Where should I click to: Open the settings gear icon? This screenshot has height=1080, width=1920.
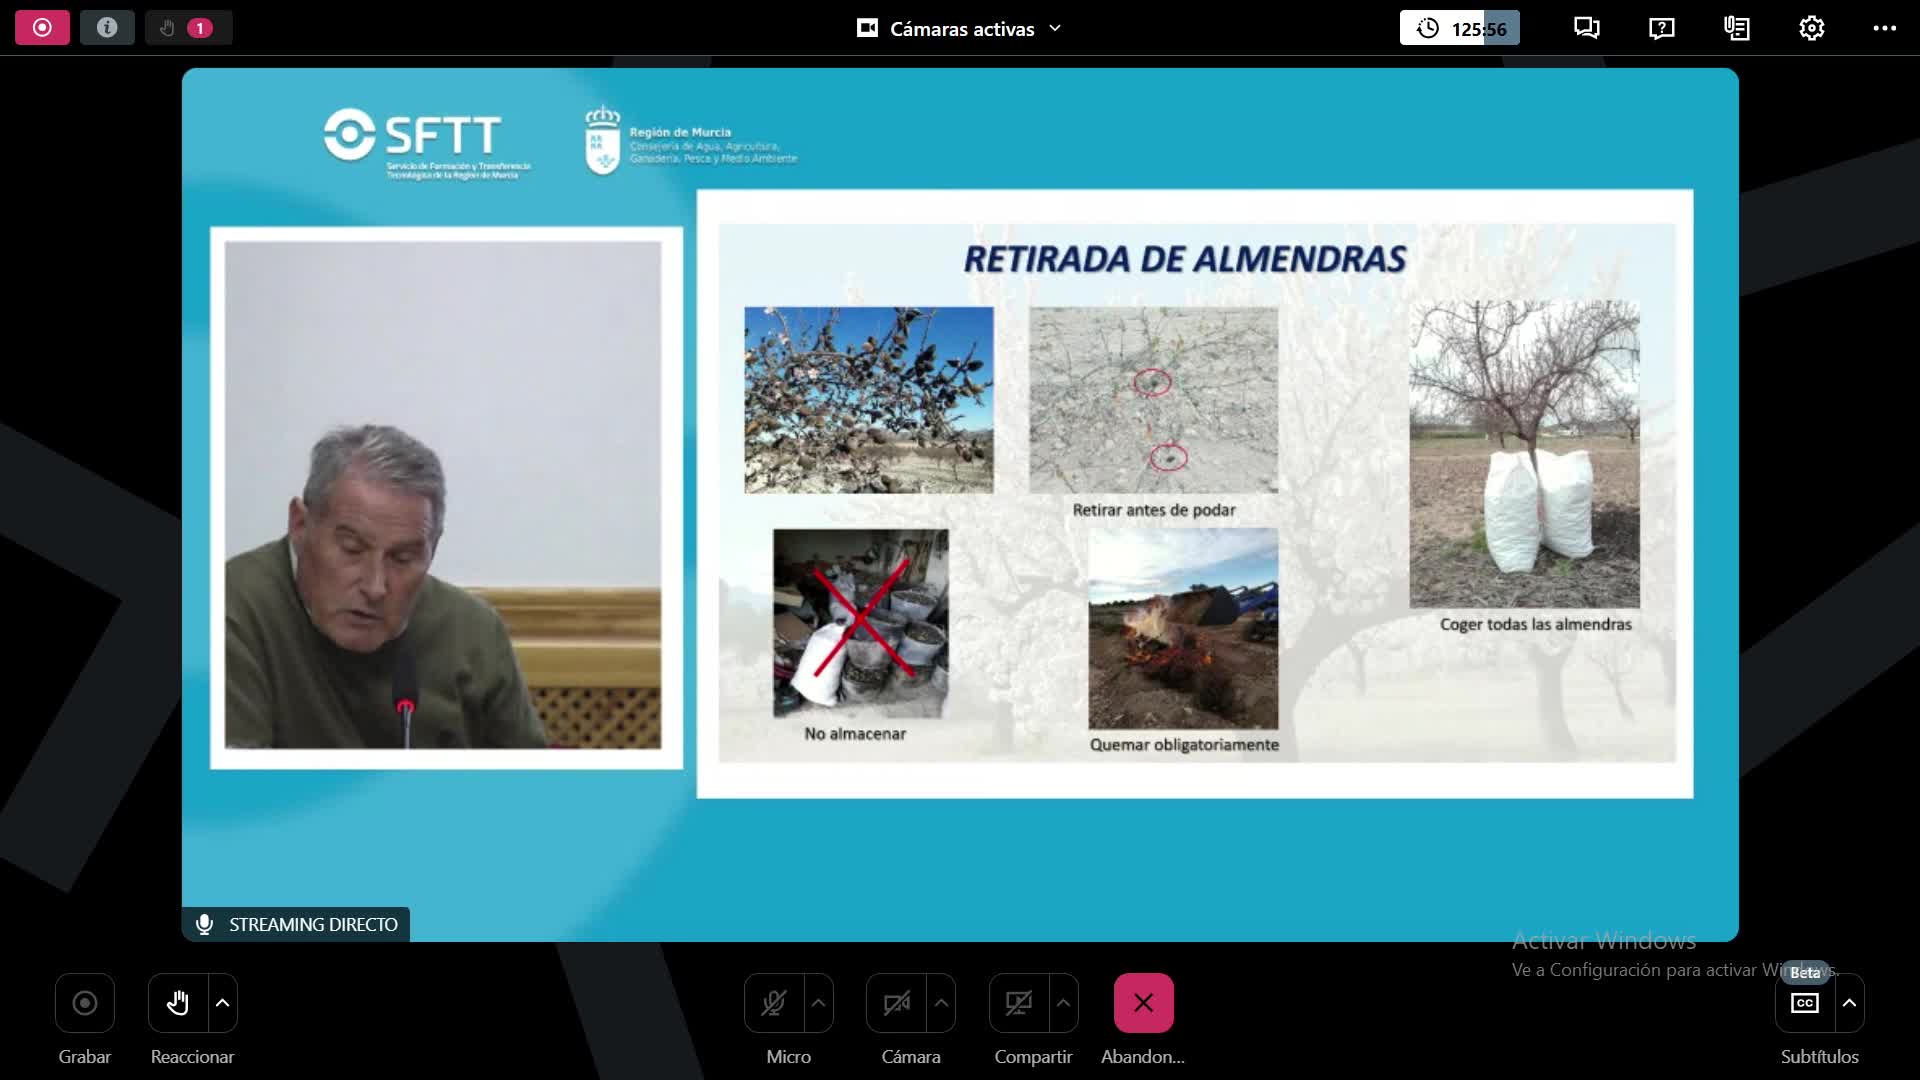point(1811,28)
